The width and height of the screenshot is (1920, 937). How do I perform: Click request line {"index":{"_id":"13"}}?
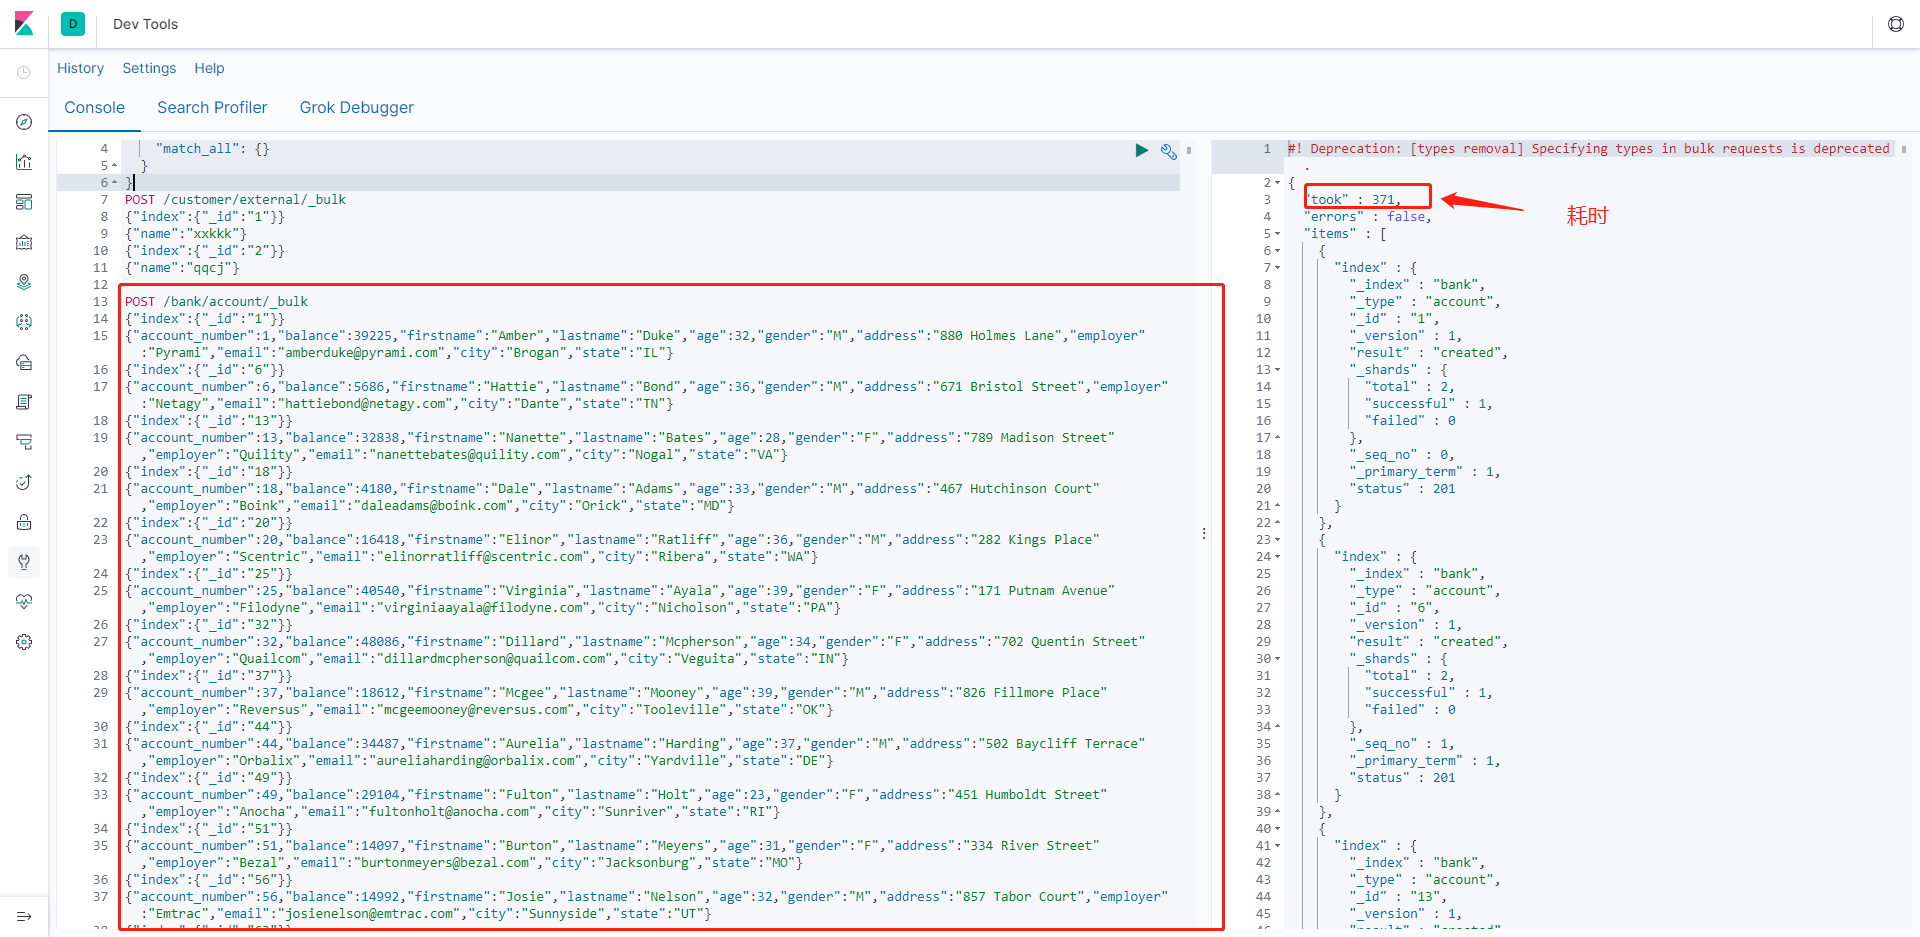[x=208, y=421]
